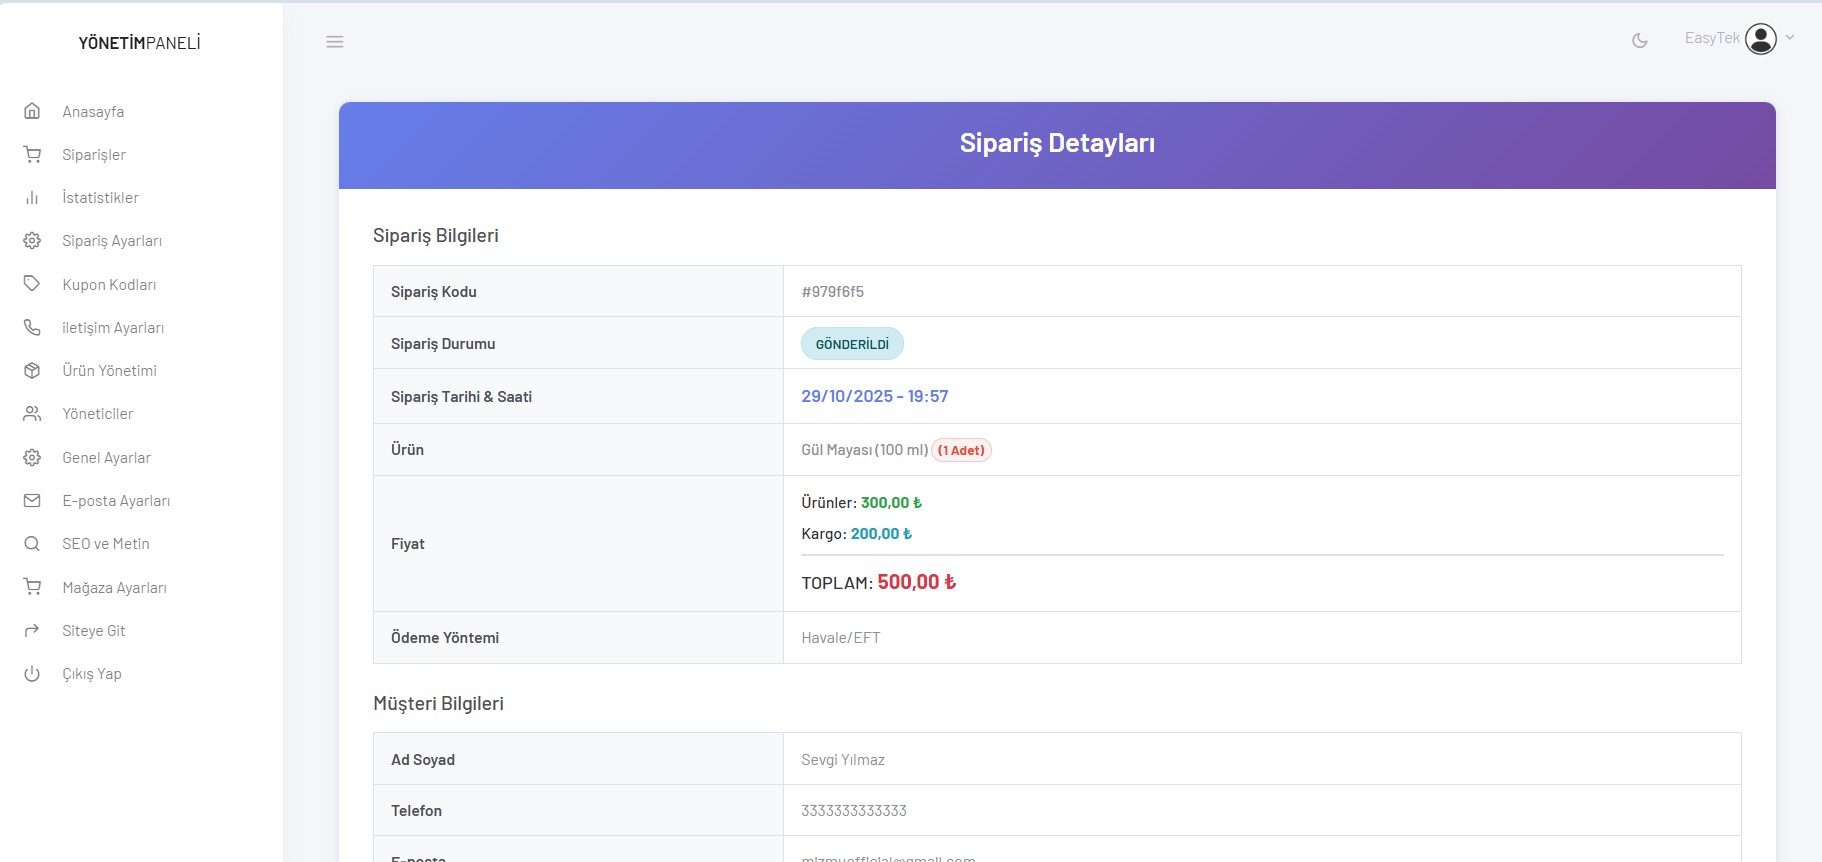1822x862 pixels.
Task: Open the İletişim Ayarları menu item
Action: tap(113, 328)
